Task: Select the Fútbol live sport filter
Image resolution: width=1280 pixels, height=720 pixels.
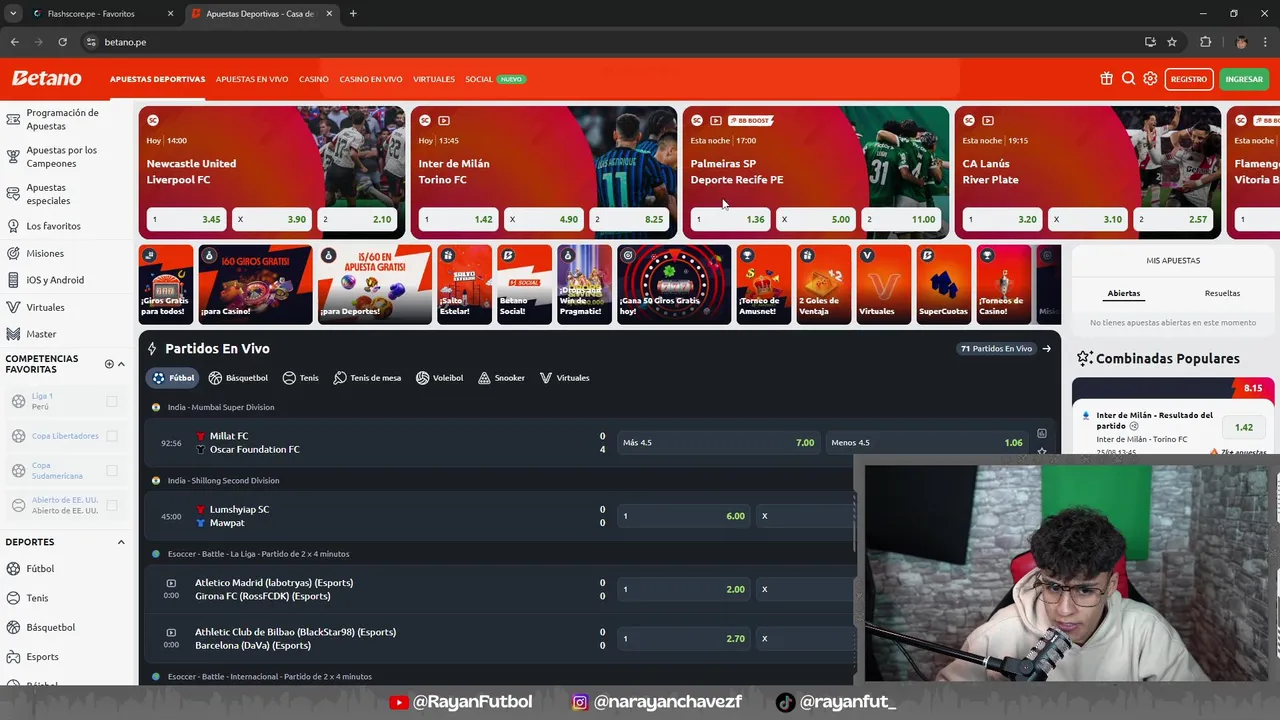Action: (173, 378)
